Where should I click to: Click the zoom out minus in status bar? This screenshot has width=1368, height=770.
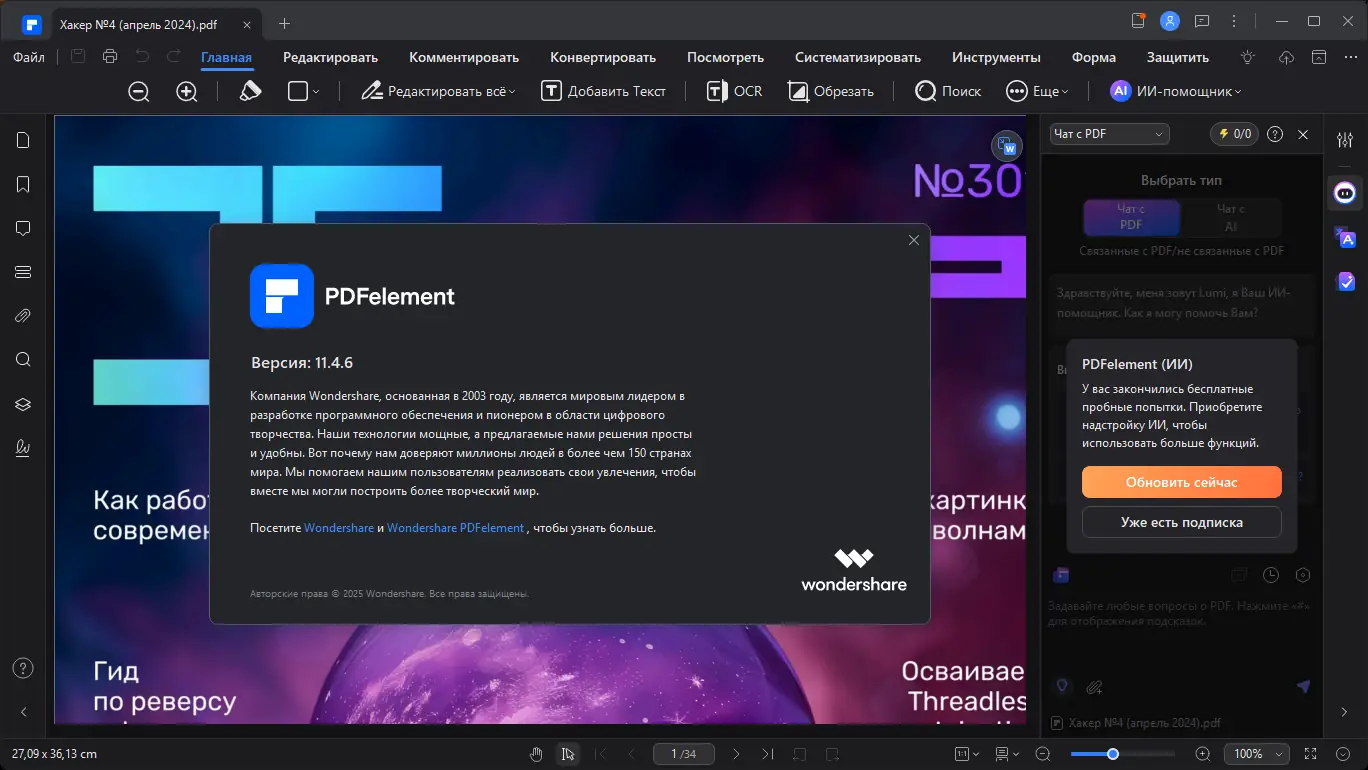tap(1043, 754)
